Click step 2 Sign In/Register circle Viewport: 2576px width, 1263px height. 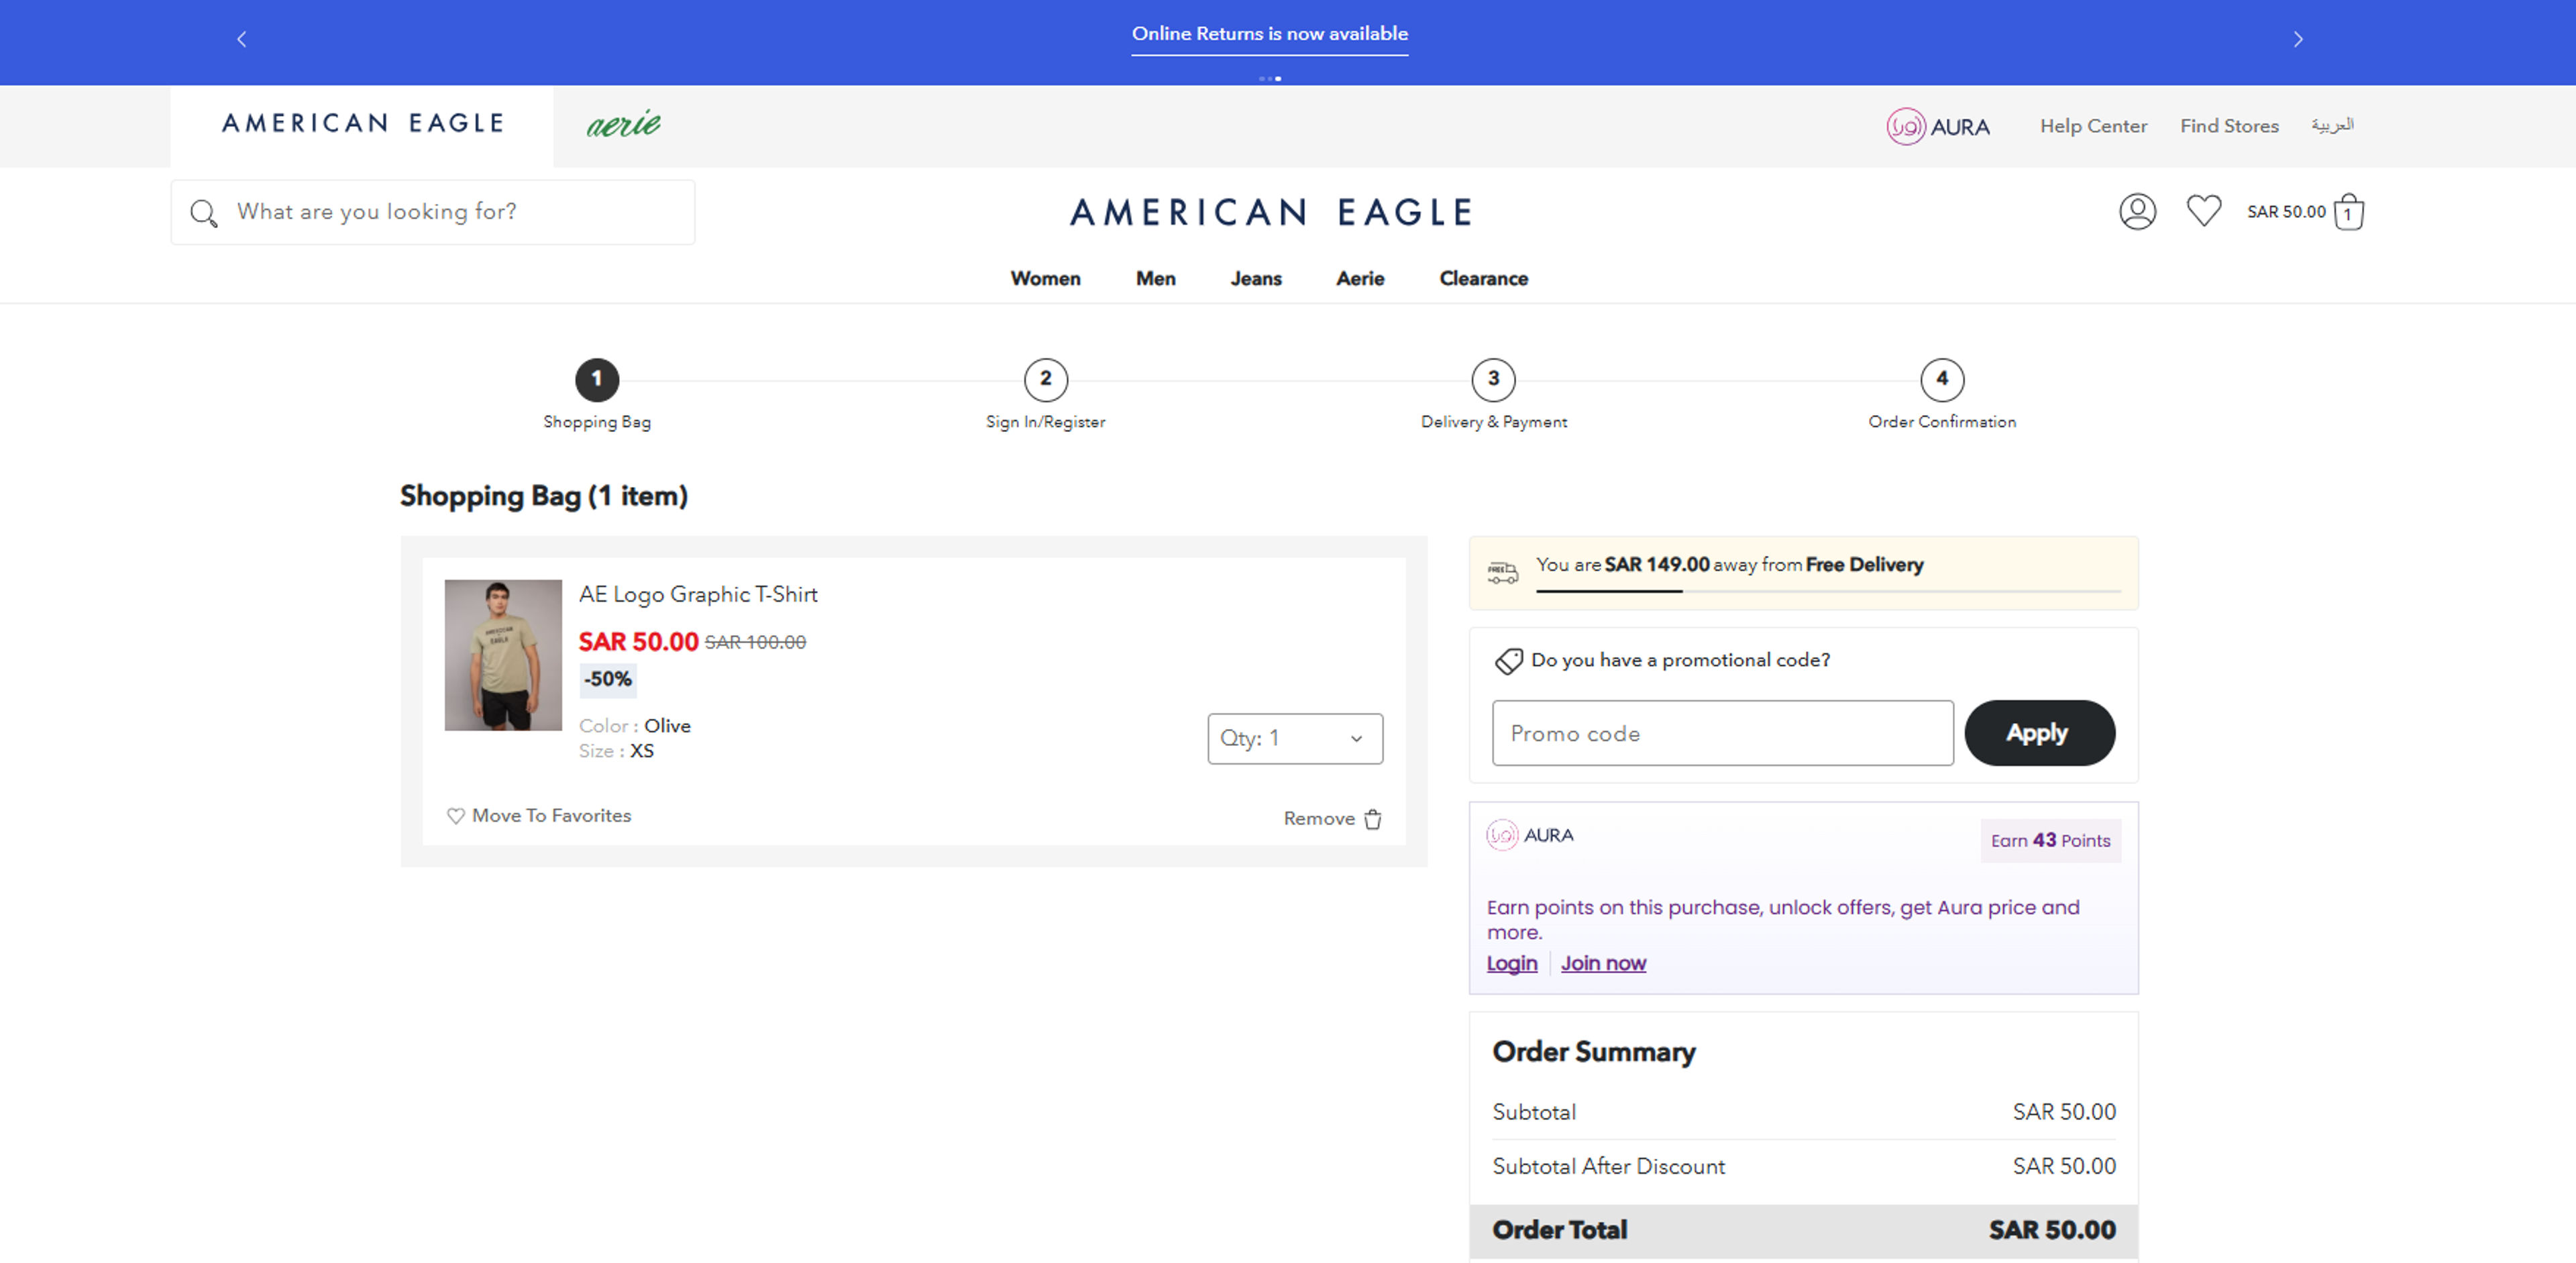(1045, 379)
